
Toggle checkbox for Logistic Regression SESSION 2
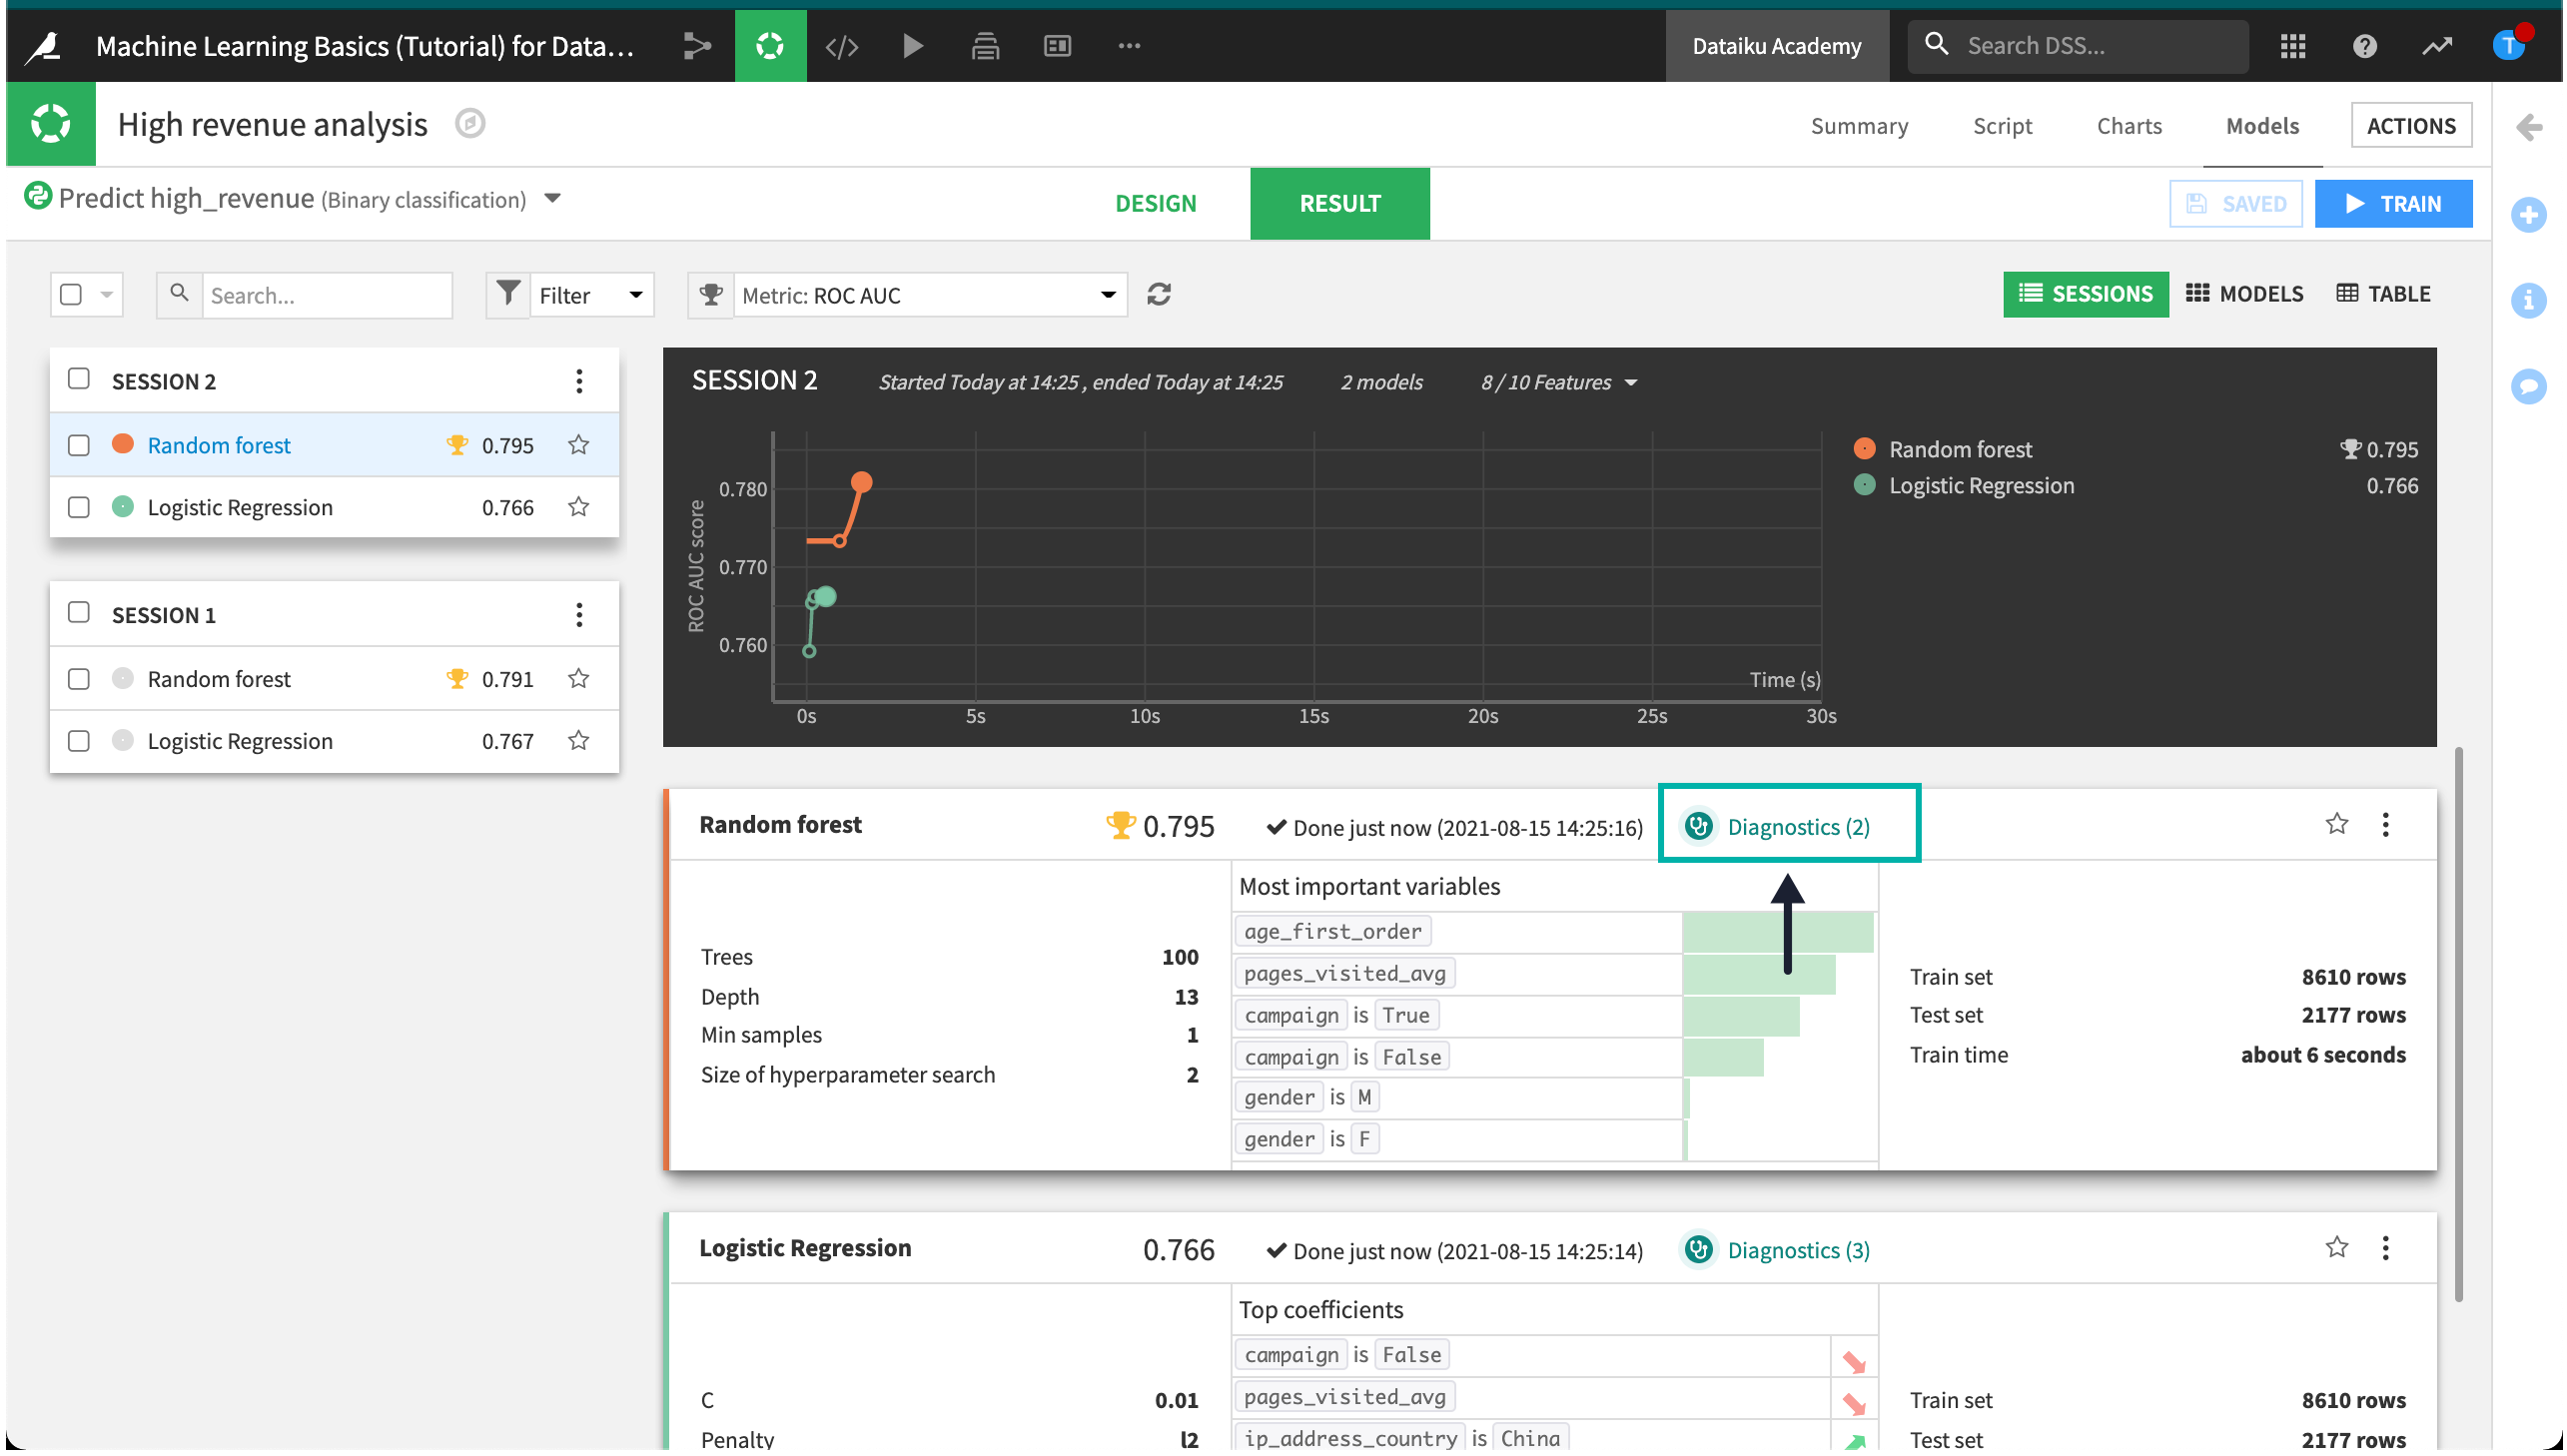(79, 506)
